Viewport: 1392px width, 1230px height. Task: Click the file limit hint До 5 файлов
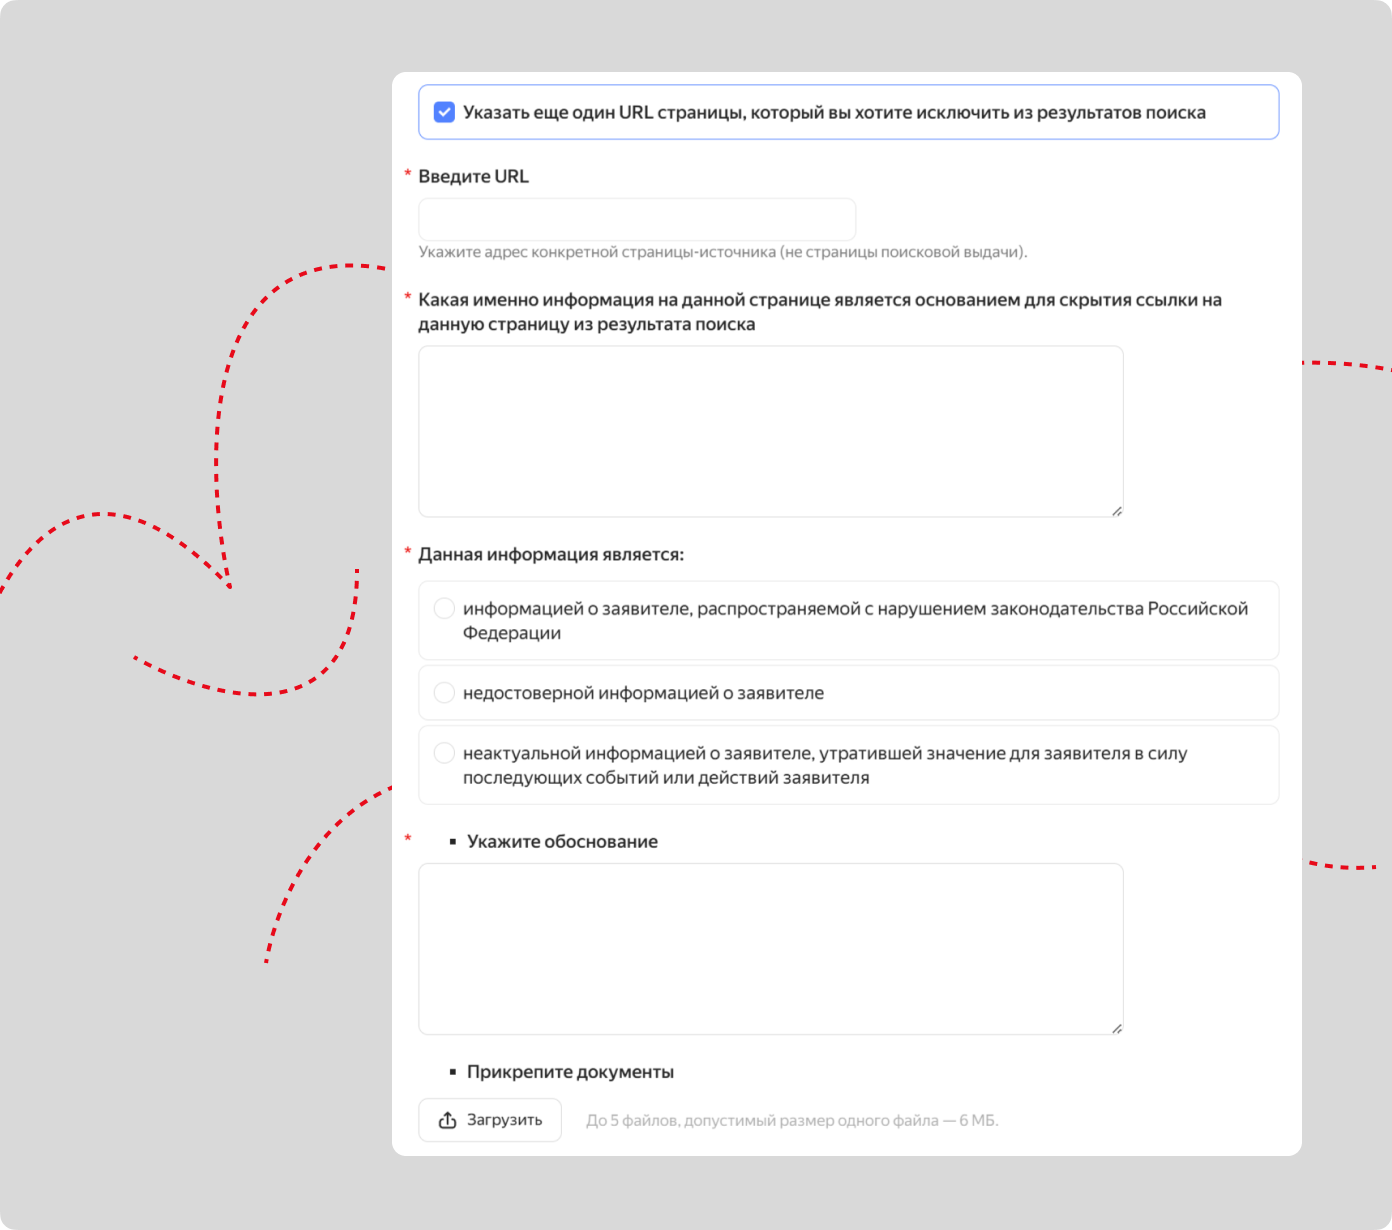(x=792, y=1121)
